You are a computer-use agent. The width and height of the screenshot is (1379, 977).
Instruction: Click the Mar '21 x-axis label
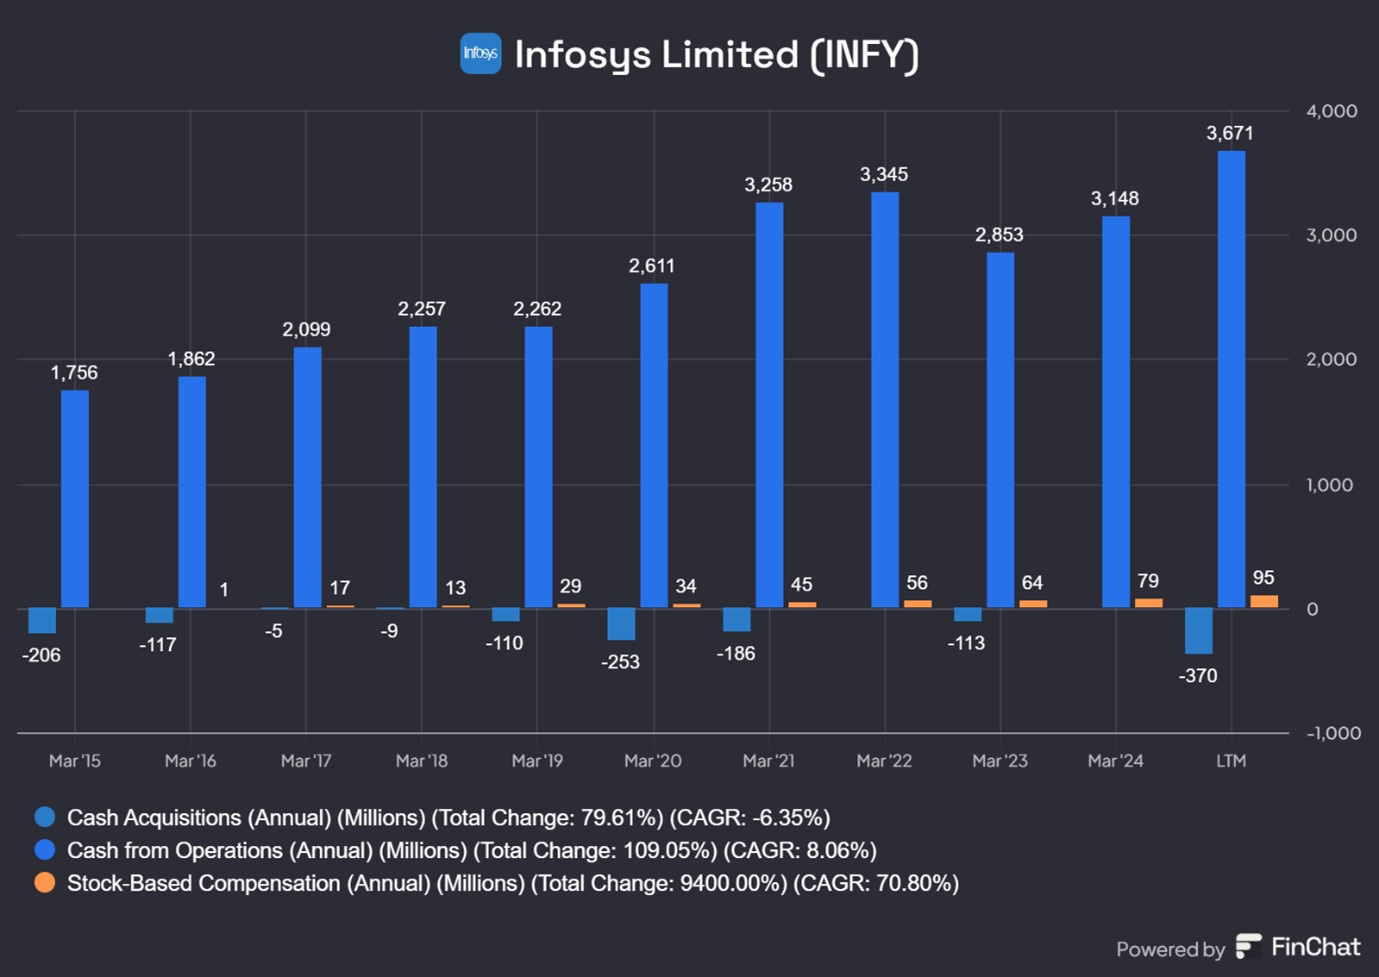point(768,761)
